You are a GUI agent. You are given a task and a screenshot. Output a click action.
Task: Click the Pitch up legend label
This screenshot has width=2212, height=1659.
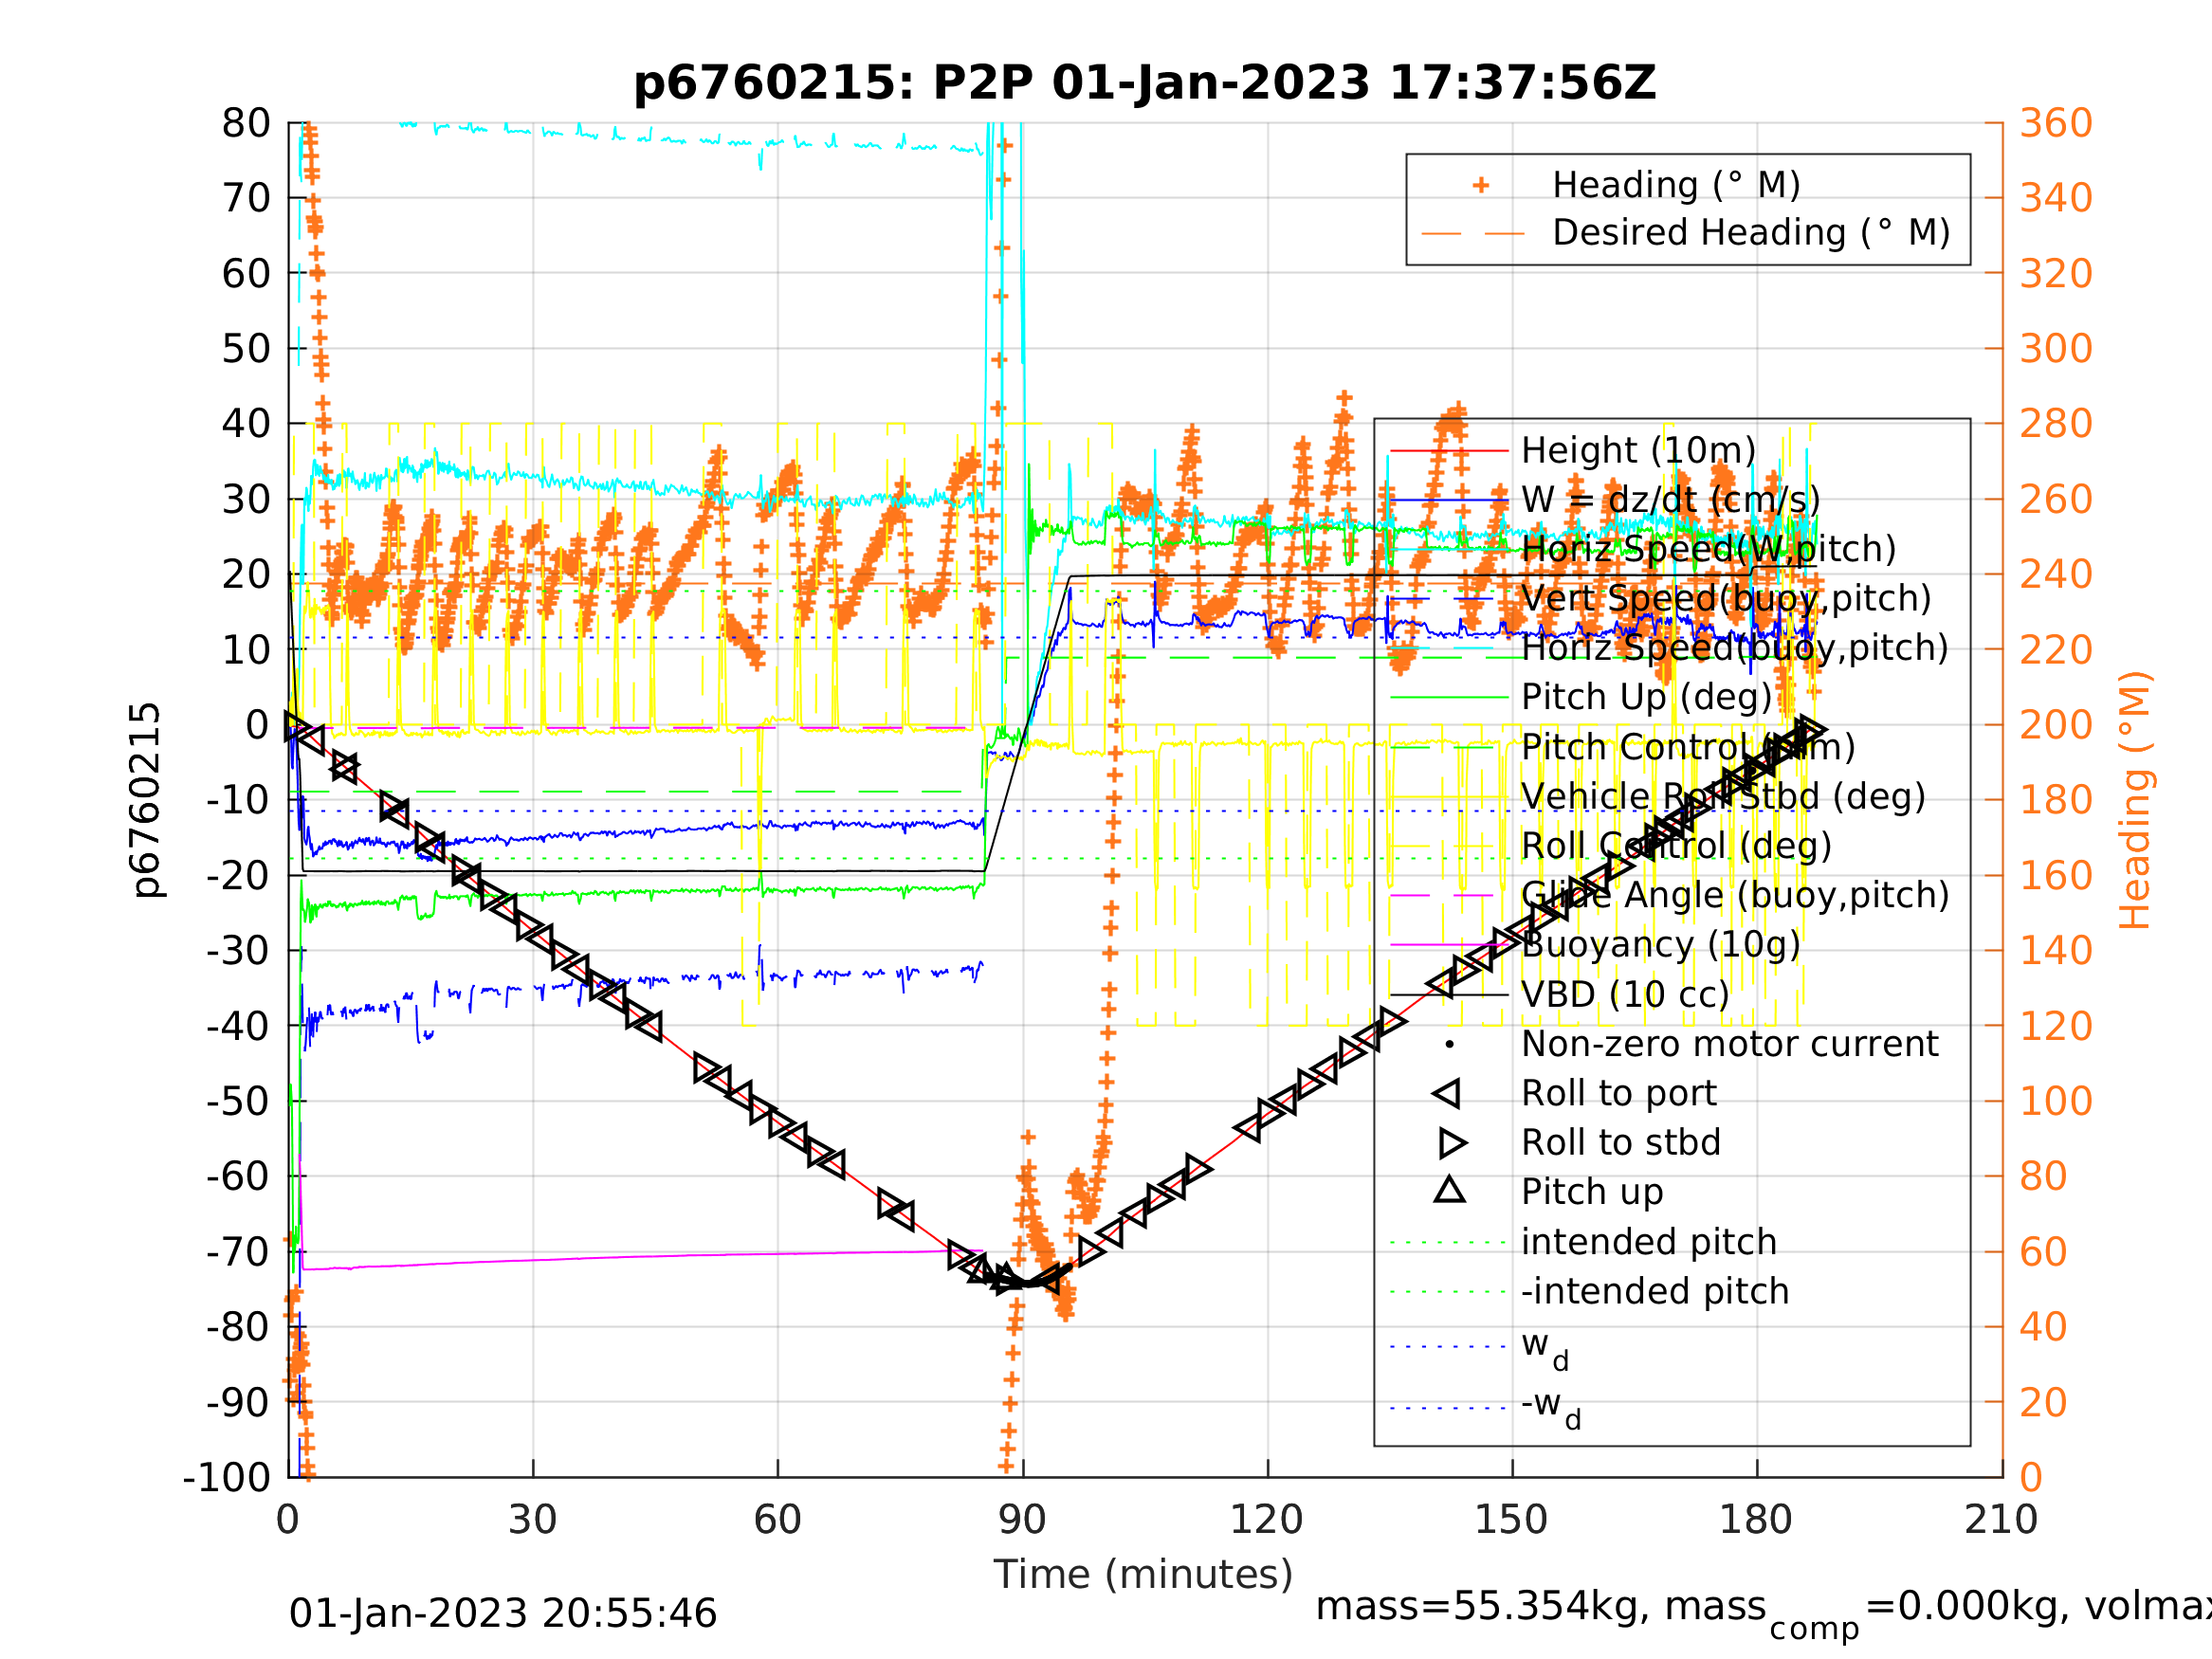1592,1192
